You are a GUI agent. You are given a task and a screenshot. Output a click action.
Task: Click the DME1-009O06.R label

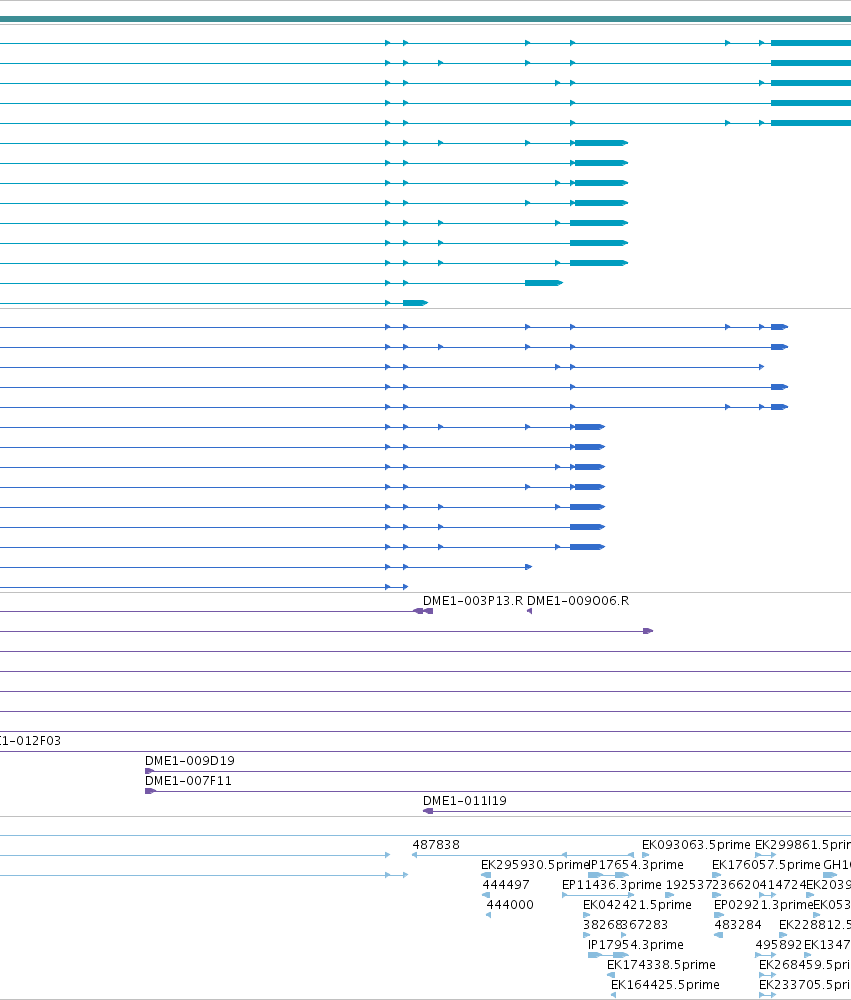click(x=578, y=601)
